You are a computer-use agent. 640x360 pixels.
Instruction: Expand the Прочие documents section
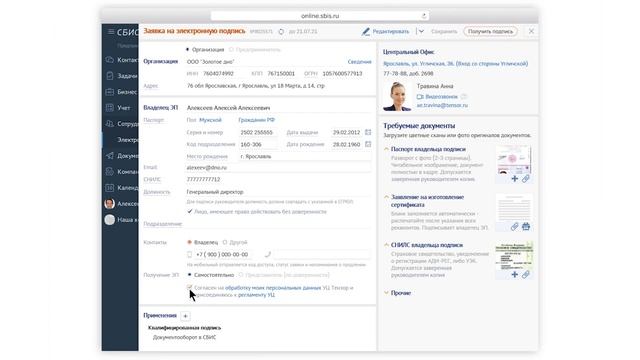[386, 293]
